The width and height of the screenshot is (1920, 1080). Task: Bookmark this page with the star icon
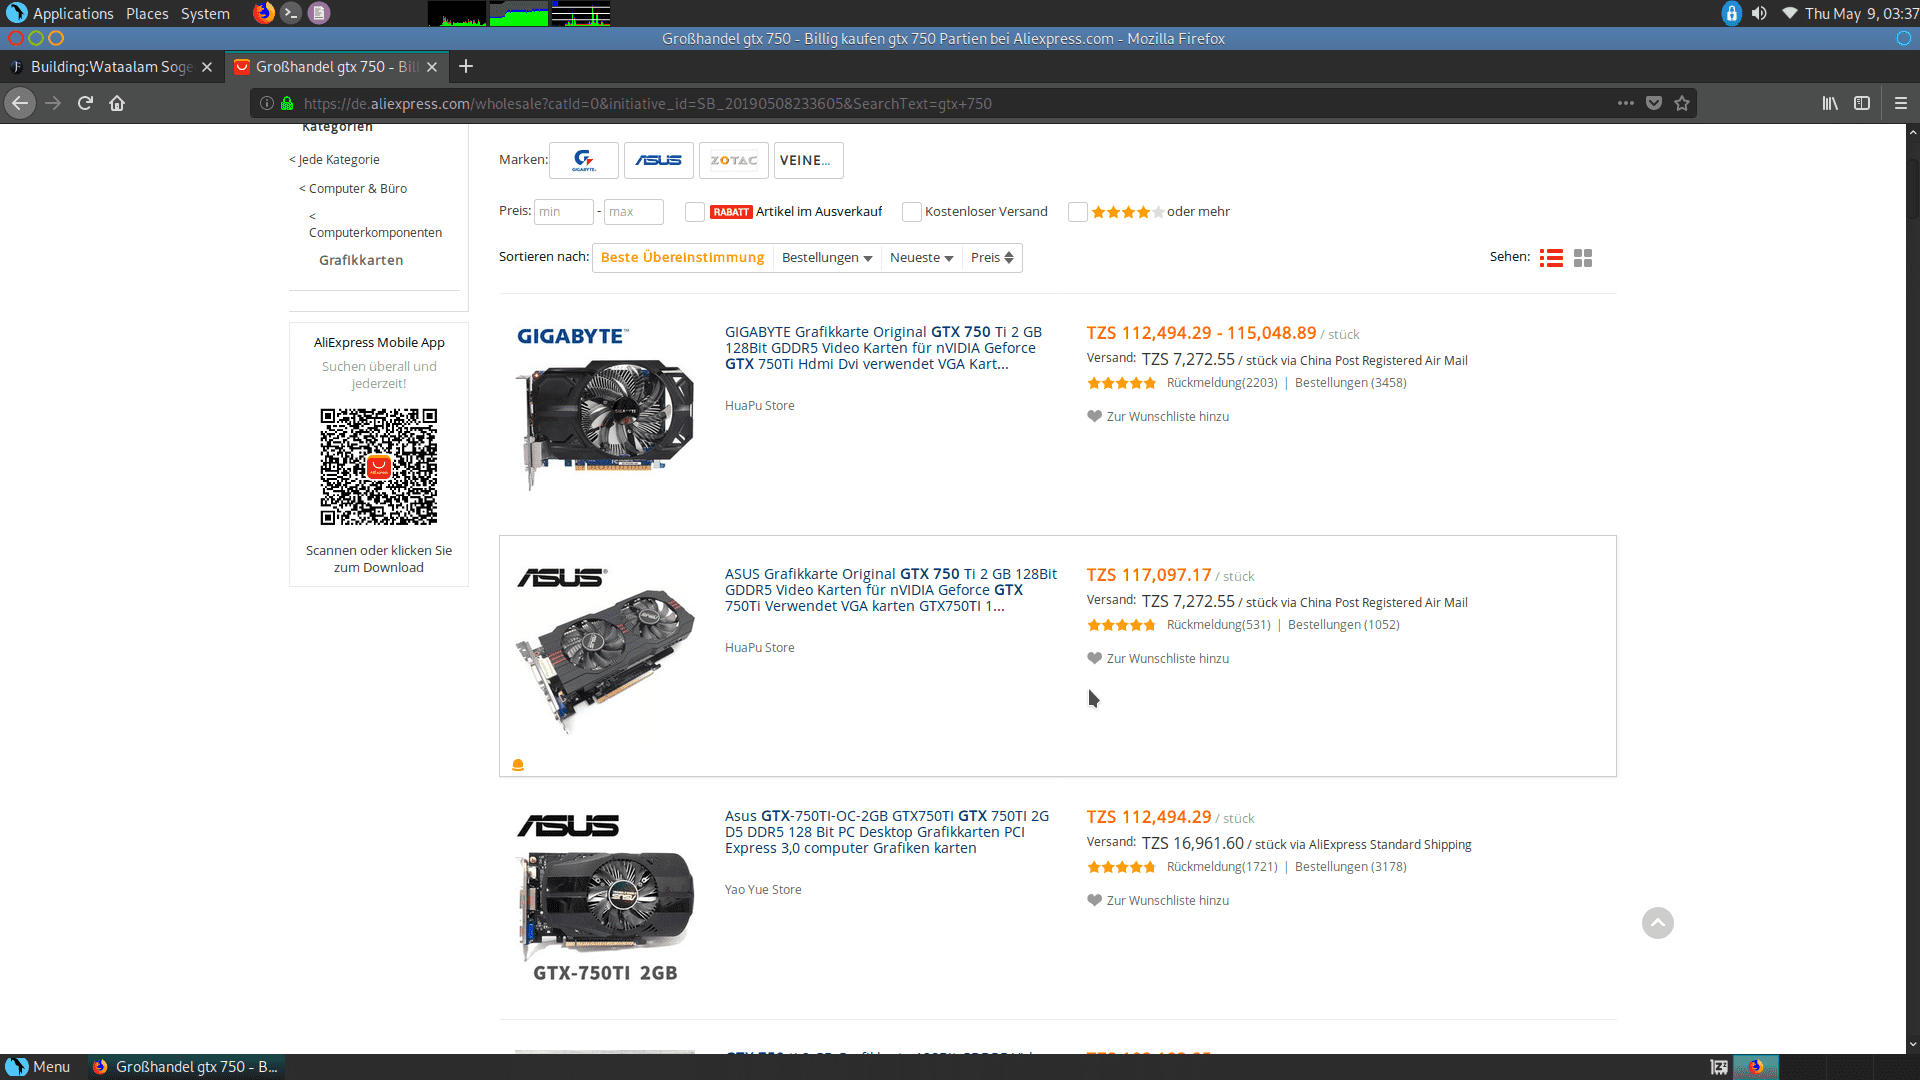pos(1682,103)
